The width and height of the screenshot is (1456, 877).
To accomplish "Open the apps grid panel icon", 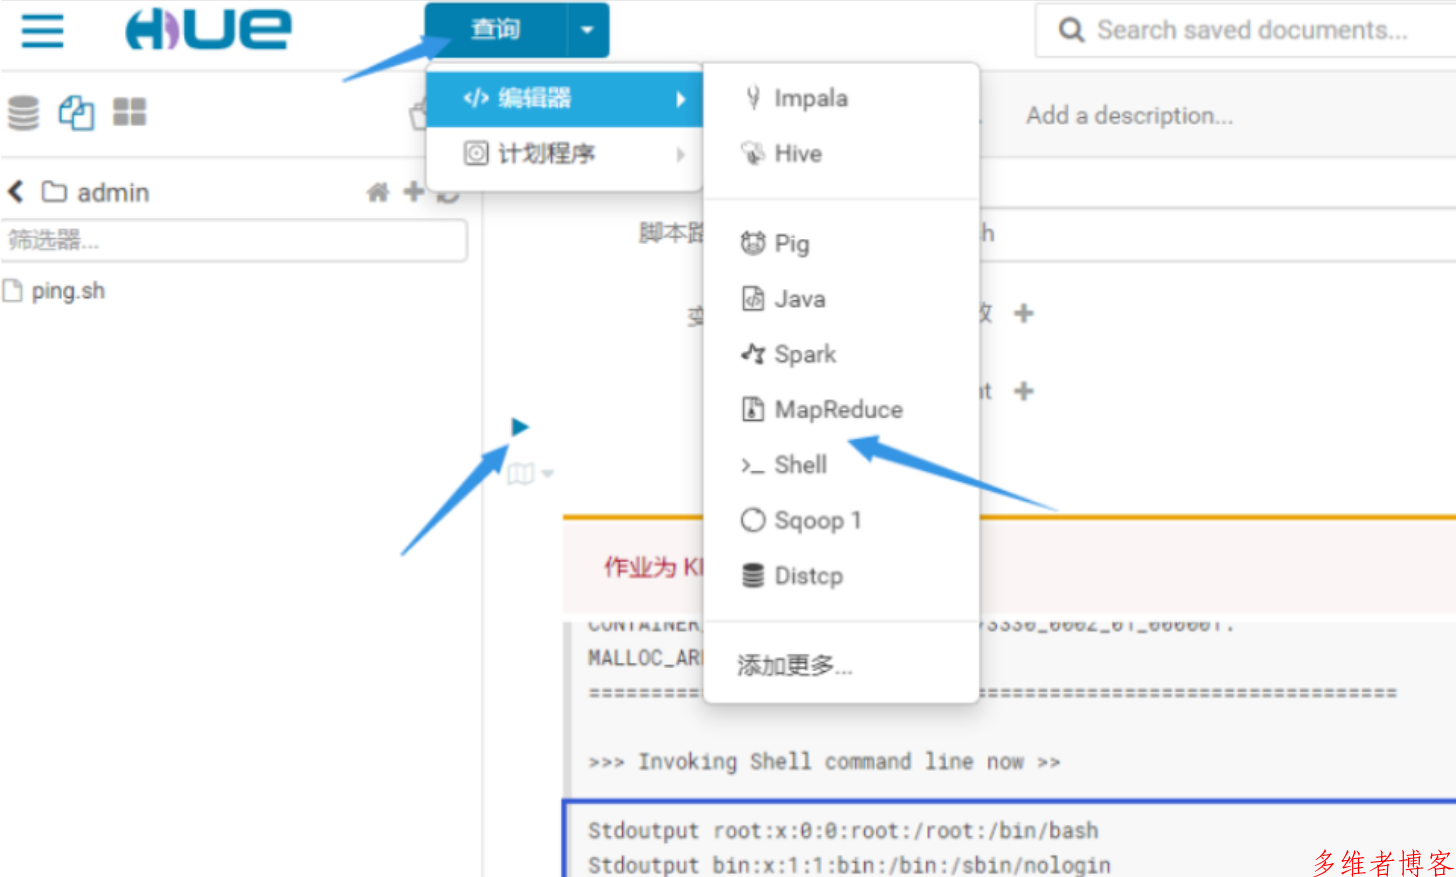I will (x=129, y=112).
